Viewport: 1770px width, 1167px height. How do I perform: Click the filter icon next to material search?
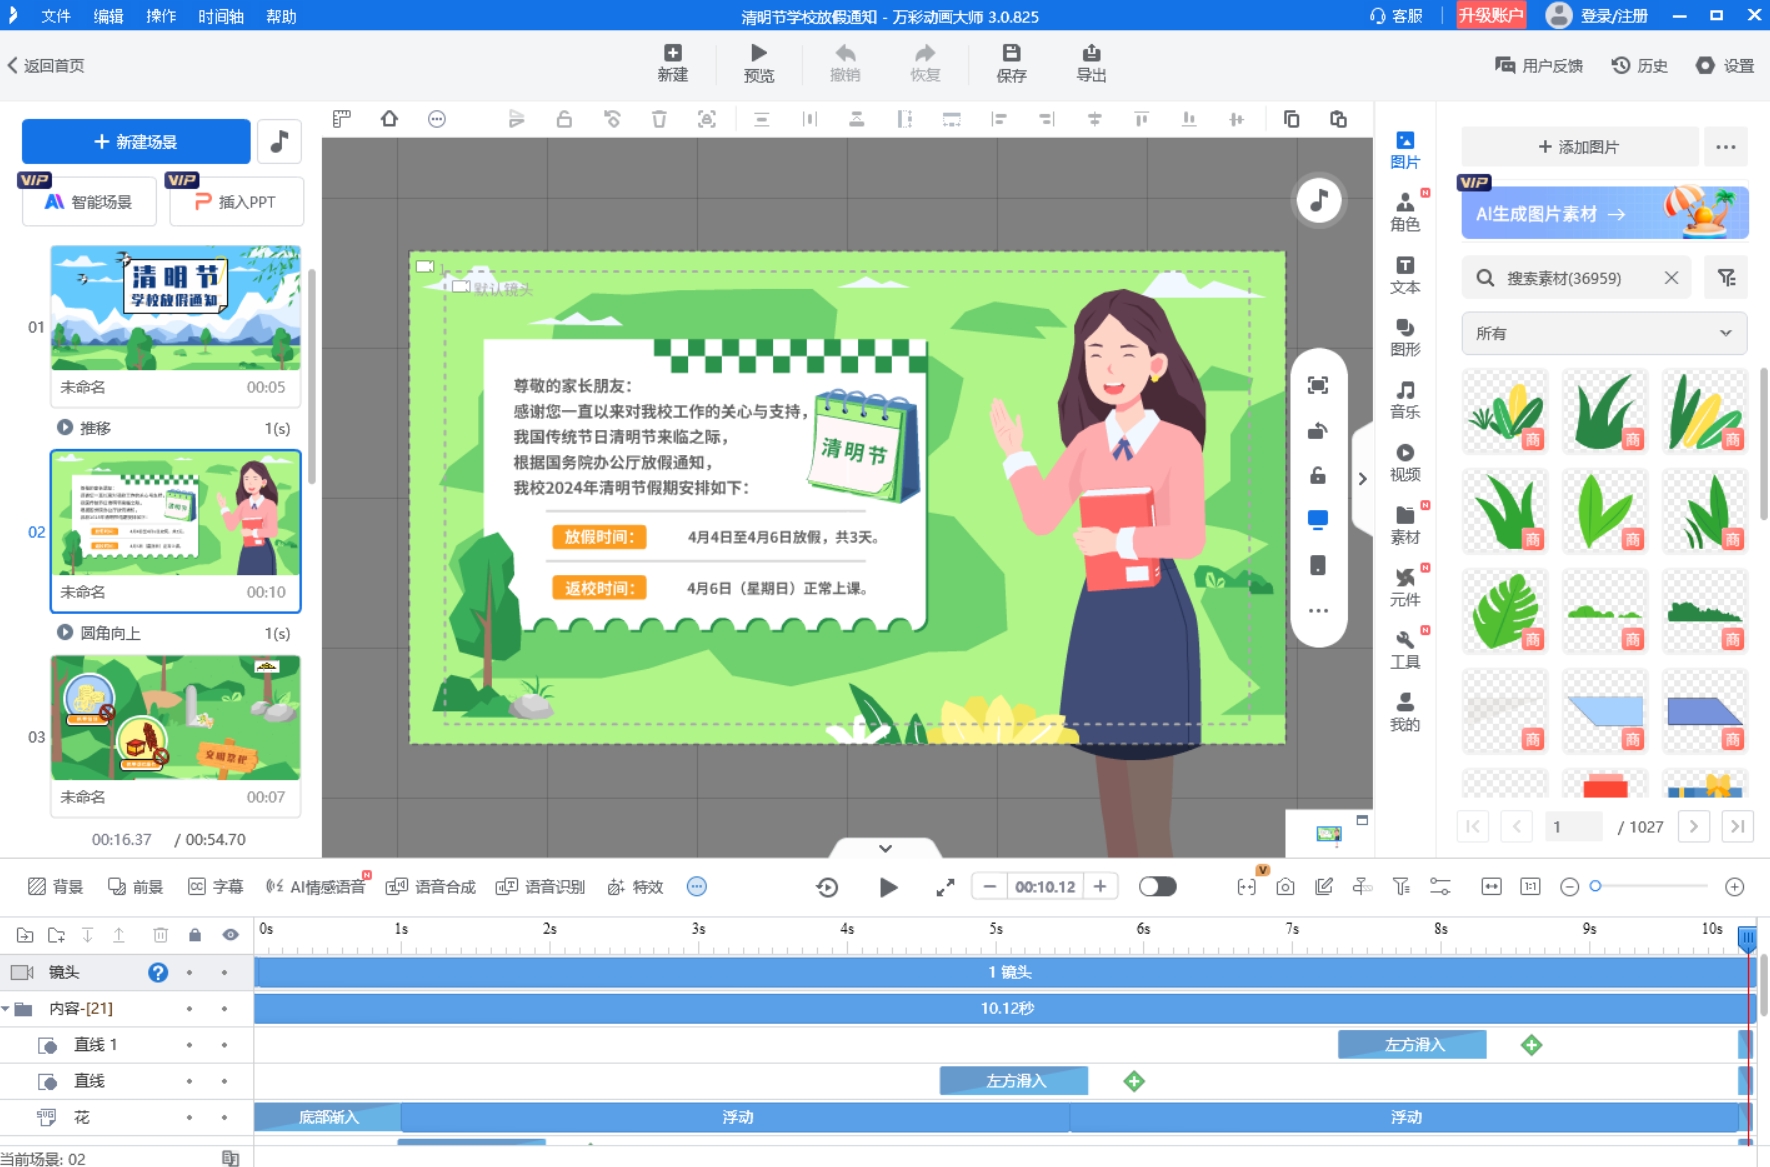pos(1726,278)
